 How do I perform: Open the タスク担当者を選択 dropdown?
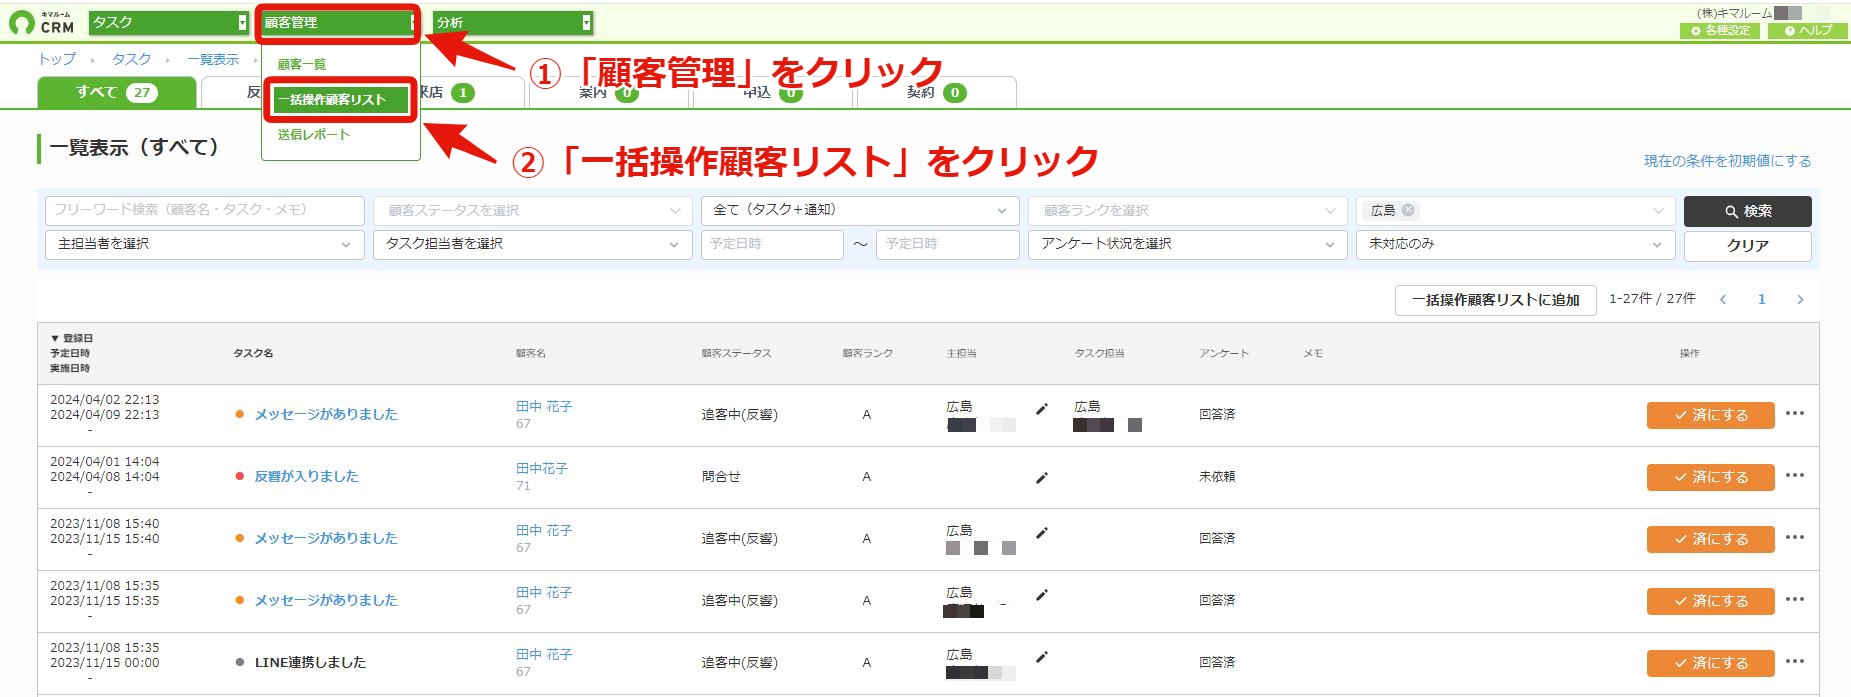(x=532, y=244)
